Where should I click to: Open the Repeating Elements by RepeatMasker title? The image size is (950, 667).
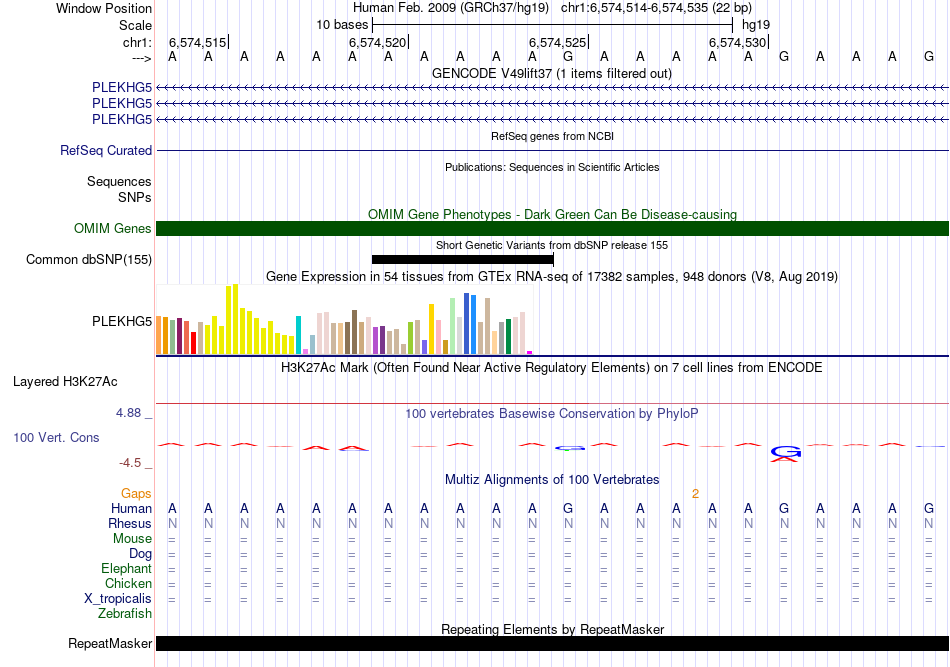552,629
